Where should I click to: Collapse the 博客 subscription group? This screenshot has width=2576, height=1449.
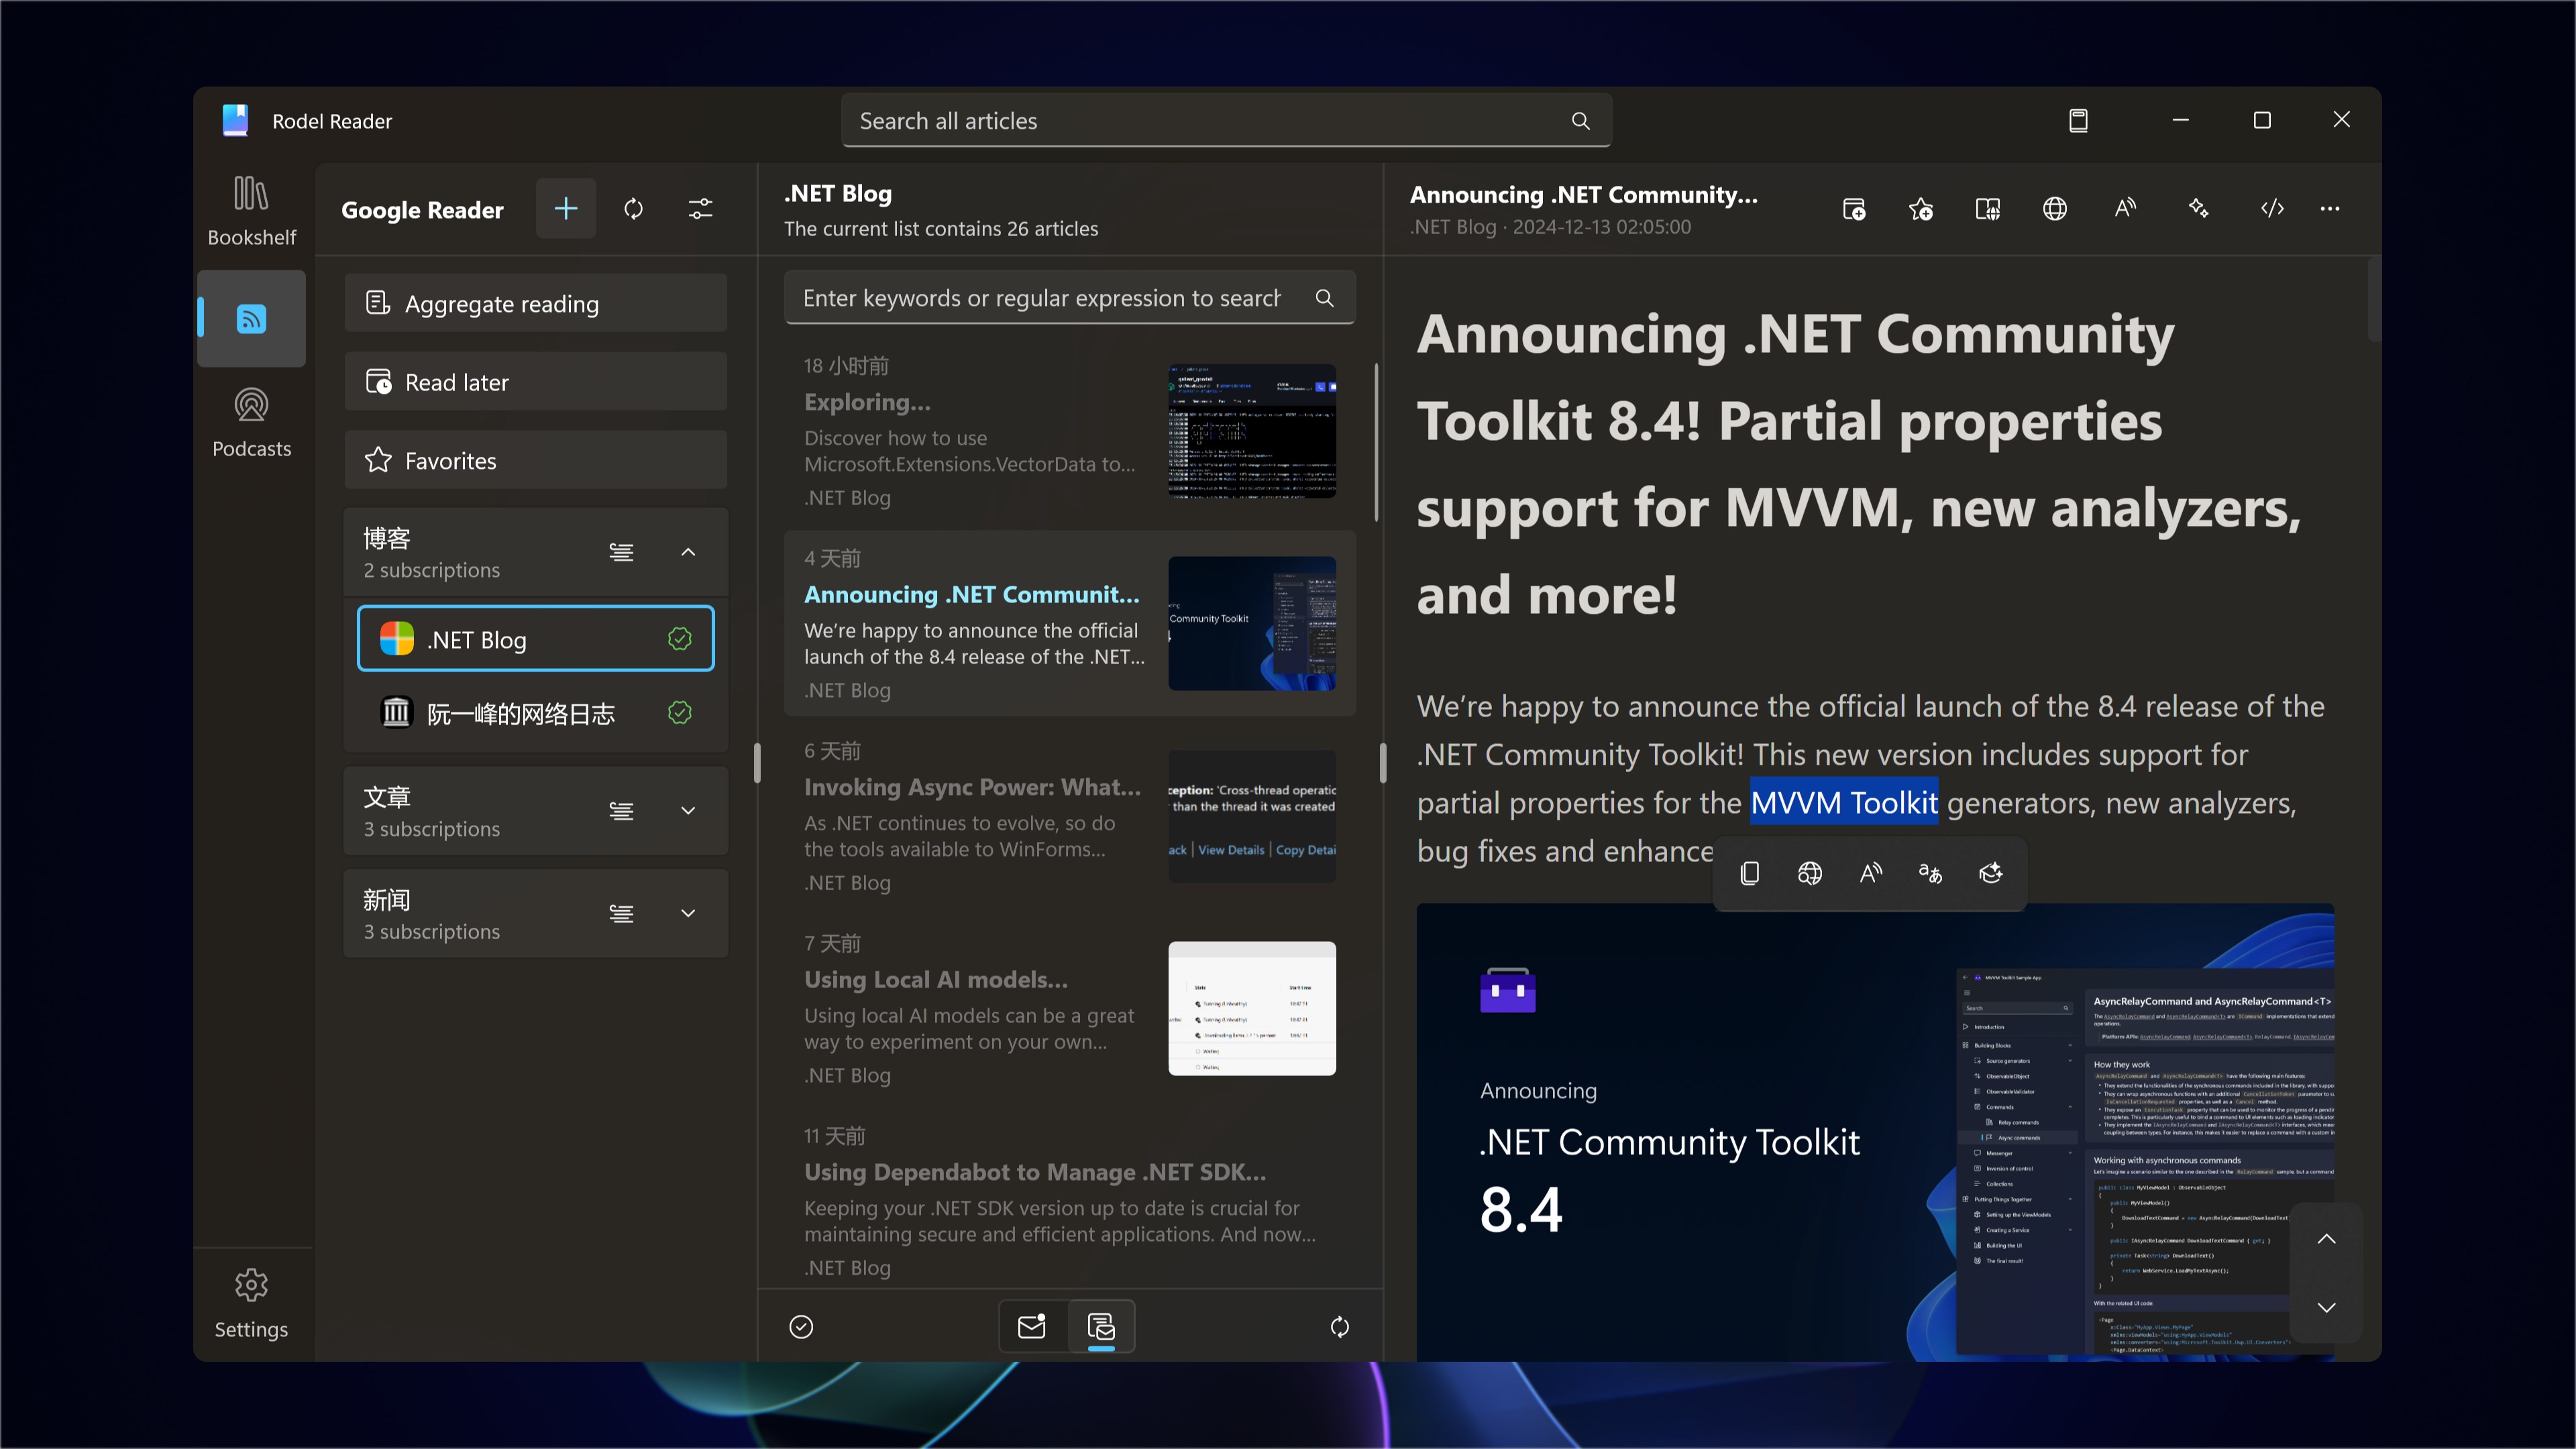[688, 551]
